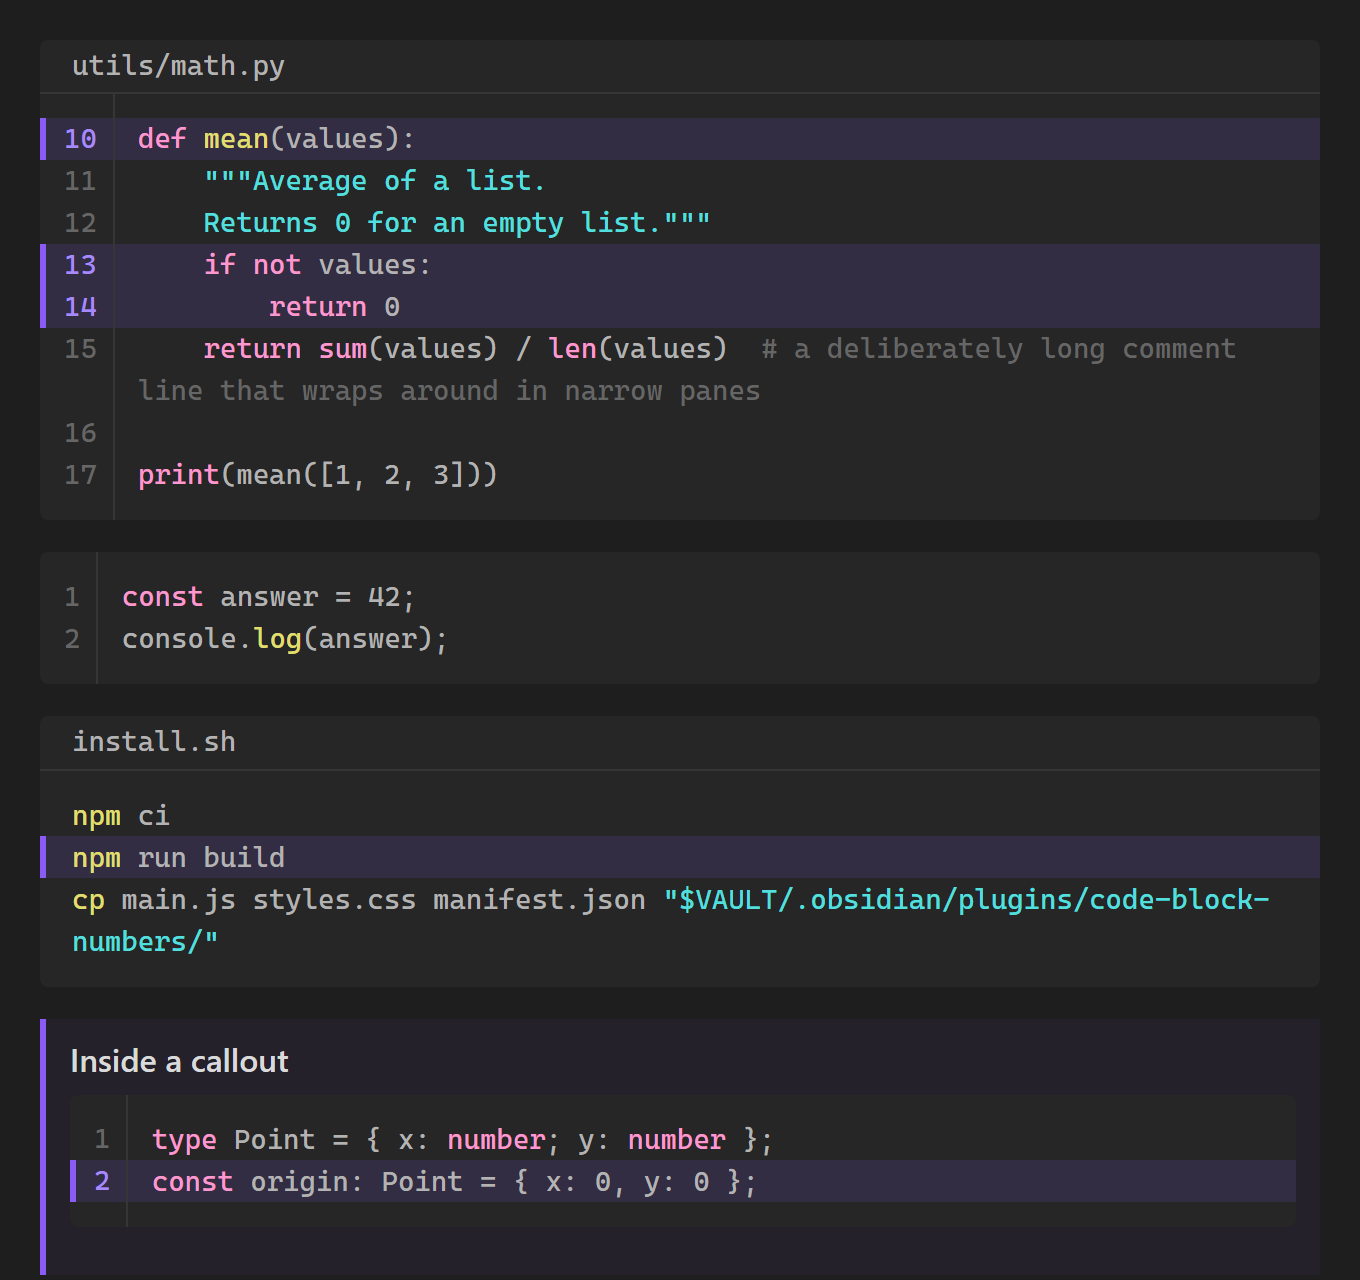This screenshot has height=1280, width=1360.
Task: Click line number 11 in math.py
Action: pos(80,181)
